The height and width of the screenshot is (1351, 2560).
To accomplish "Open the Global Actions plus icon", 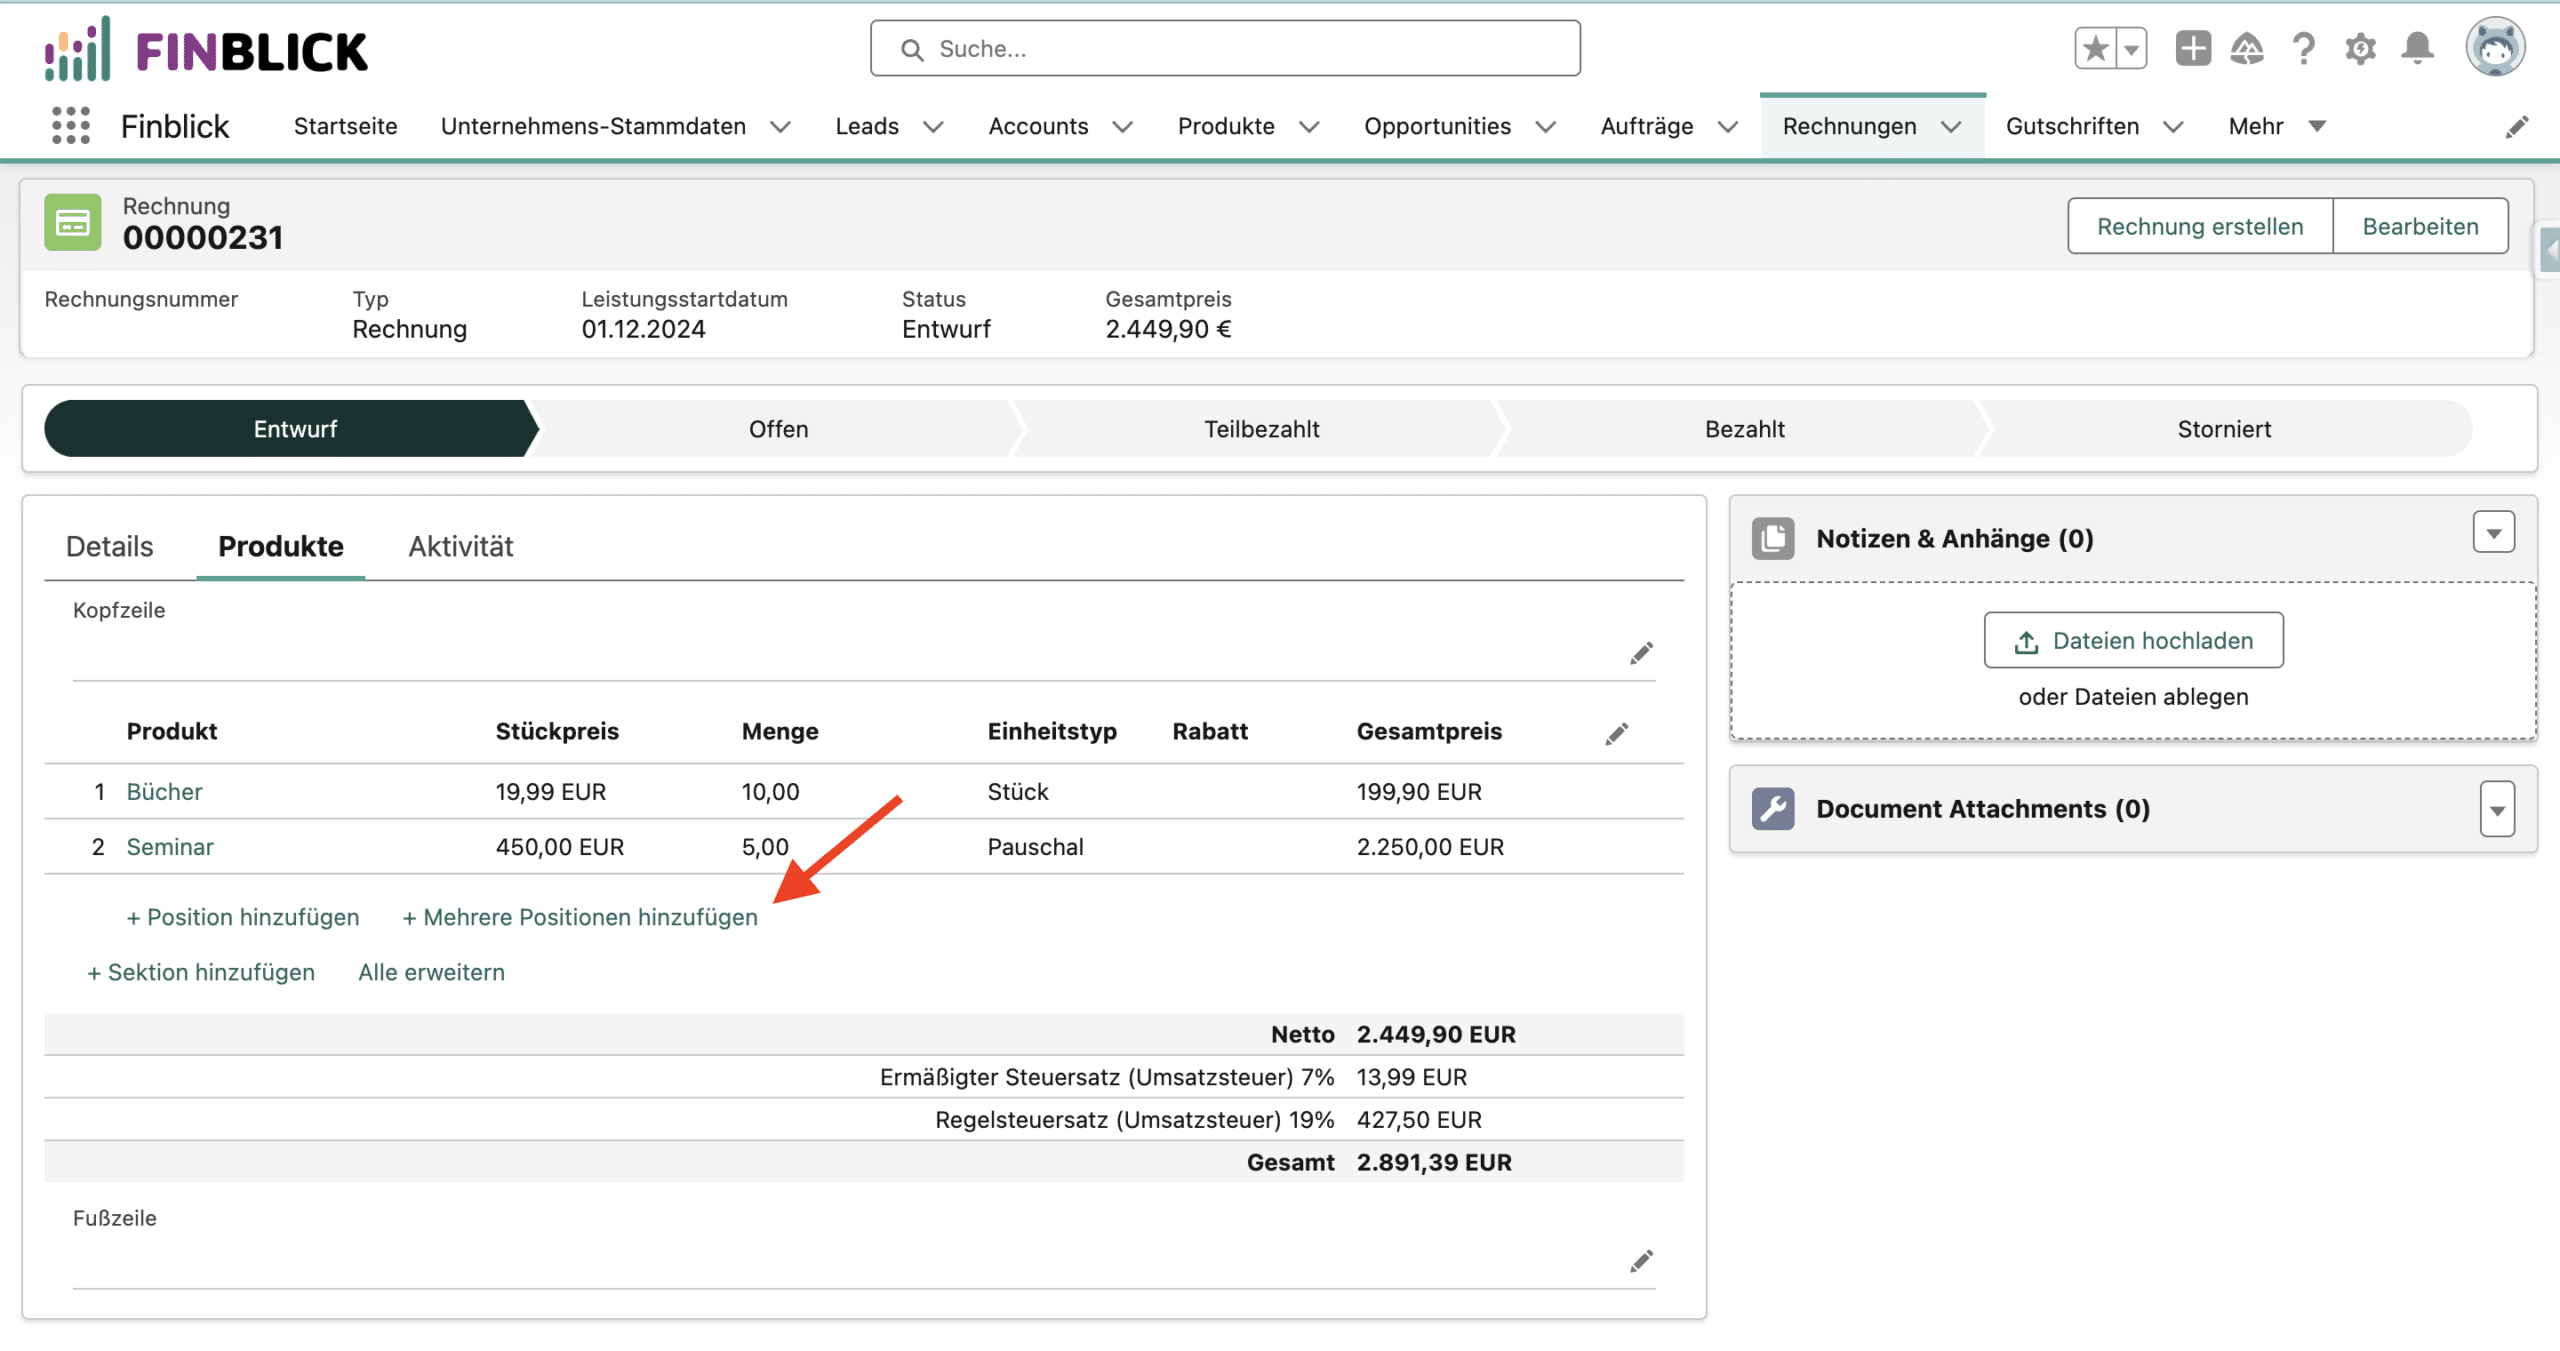I will 2192,48.
